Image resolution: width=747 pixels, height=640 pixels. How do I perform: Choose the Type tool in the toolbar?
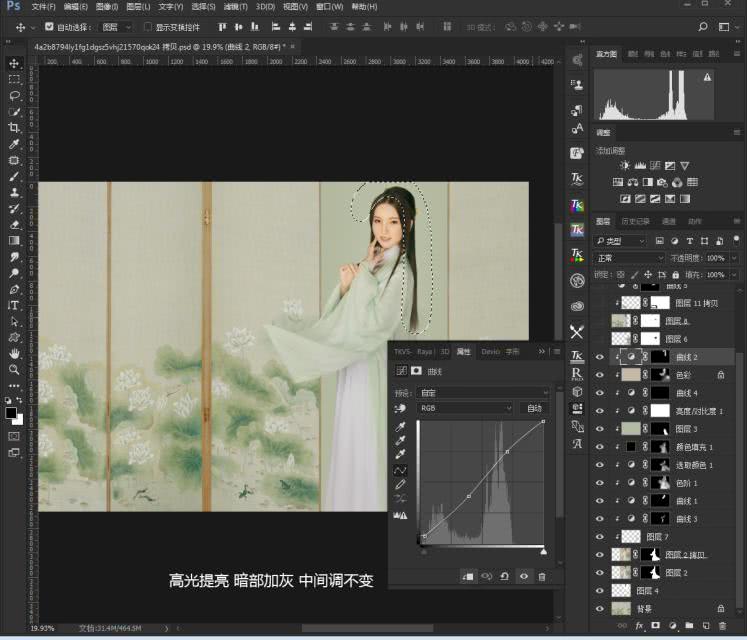(x=14, y=306)
